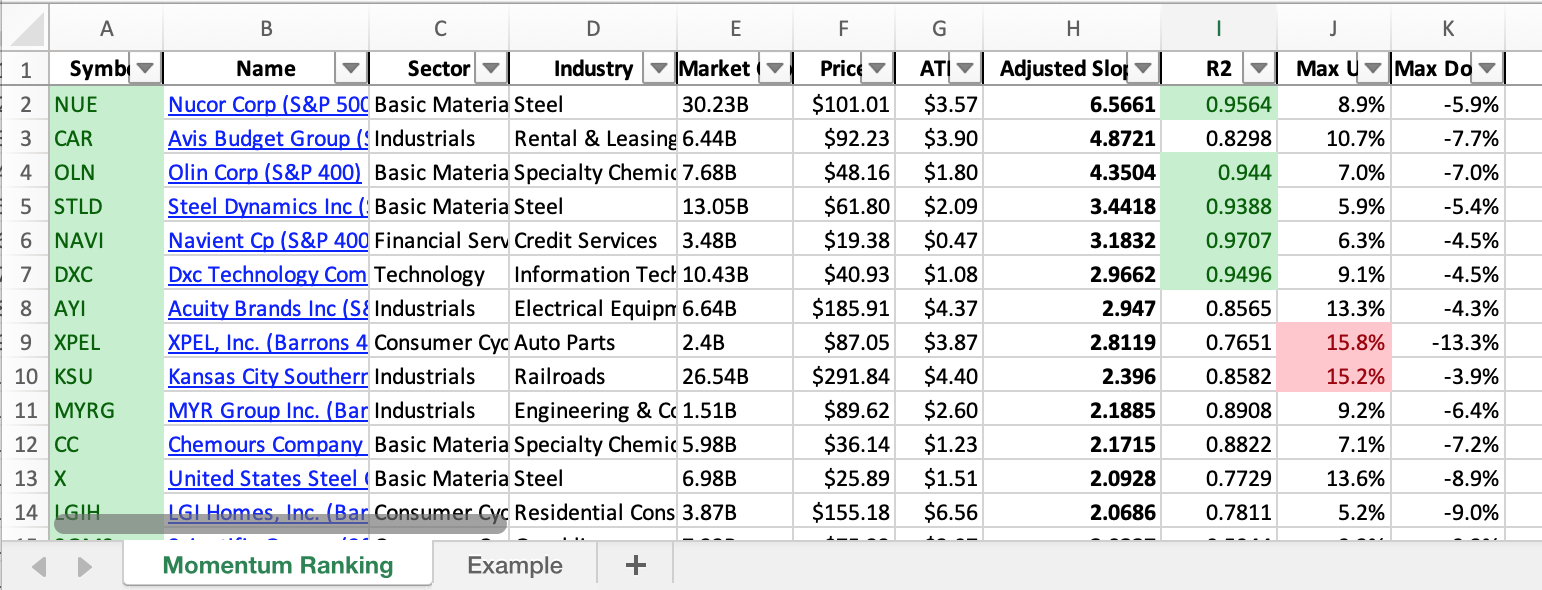Click the Steel Dynamics Inc link
The width and height of the screenshot is (1542, 590).
(267, 206)
